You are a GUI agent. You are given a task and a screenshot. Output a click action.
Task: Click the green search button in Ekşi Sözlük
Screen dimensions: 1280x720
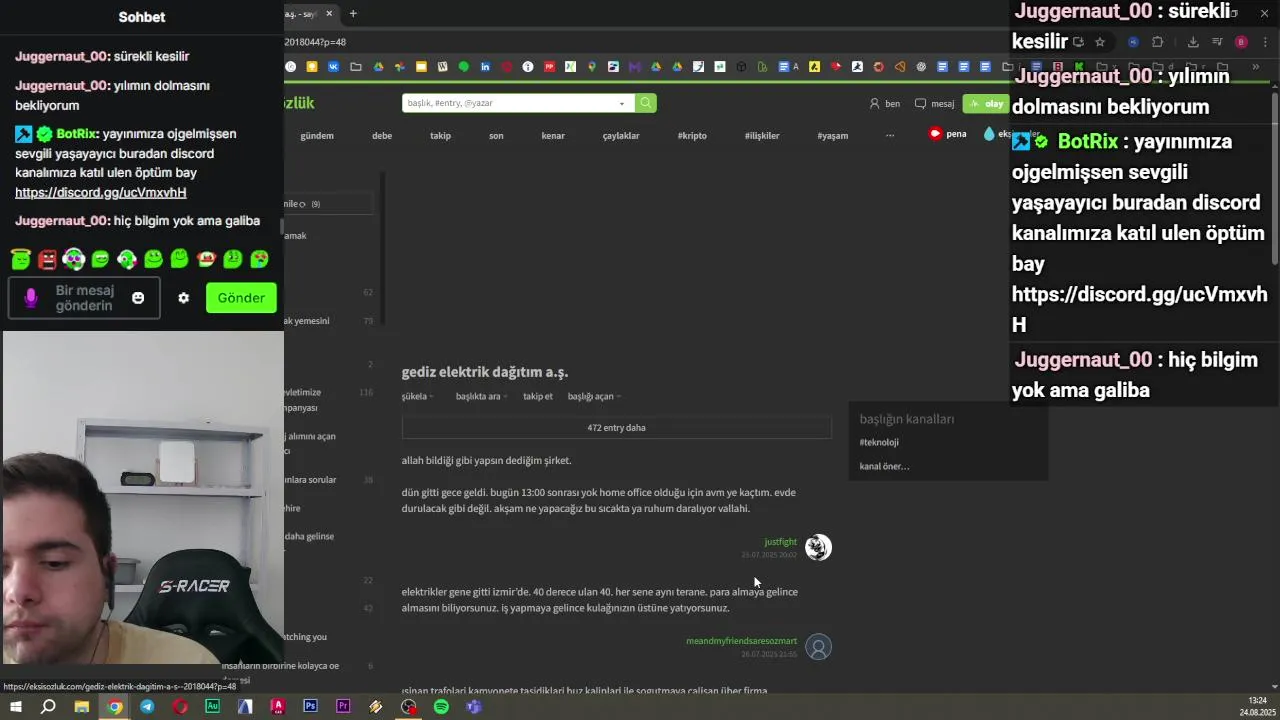tap(646, 103)
